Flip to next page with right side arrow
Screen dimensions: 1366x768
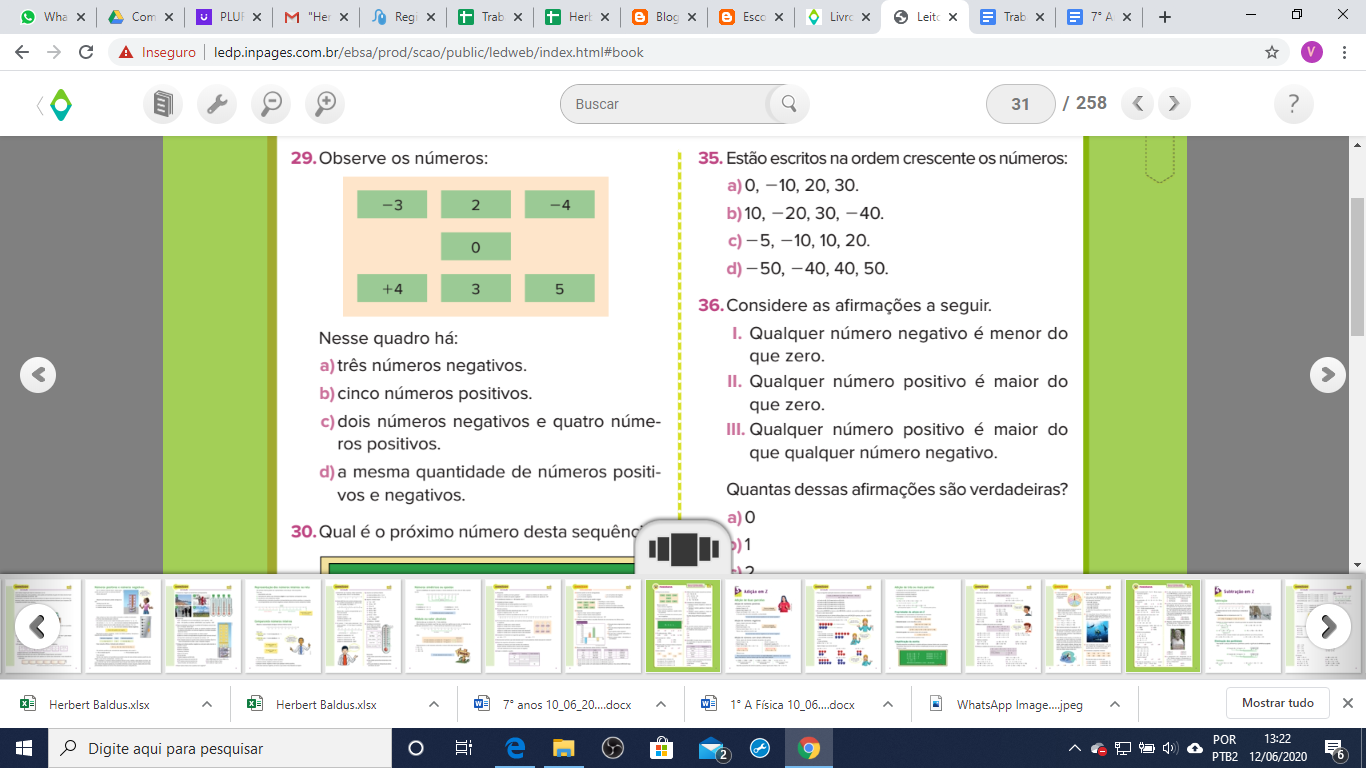tap(1328, 374)
